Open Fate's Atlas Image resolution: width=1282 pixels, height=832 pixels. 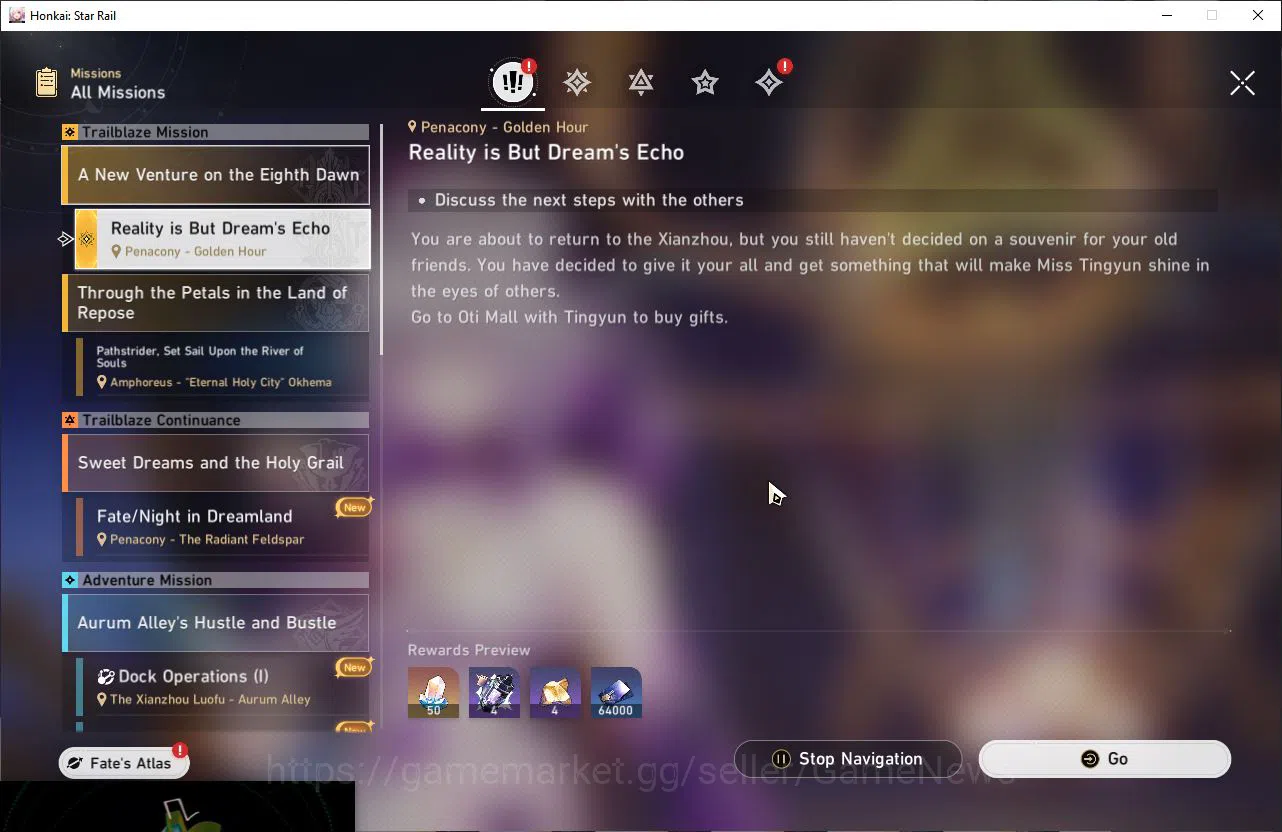click(123, 763)
